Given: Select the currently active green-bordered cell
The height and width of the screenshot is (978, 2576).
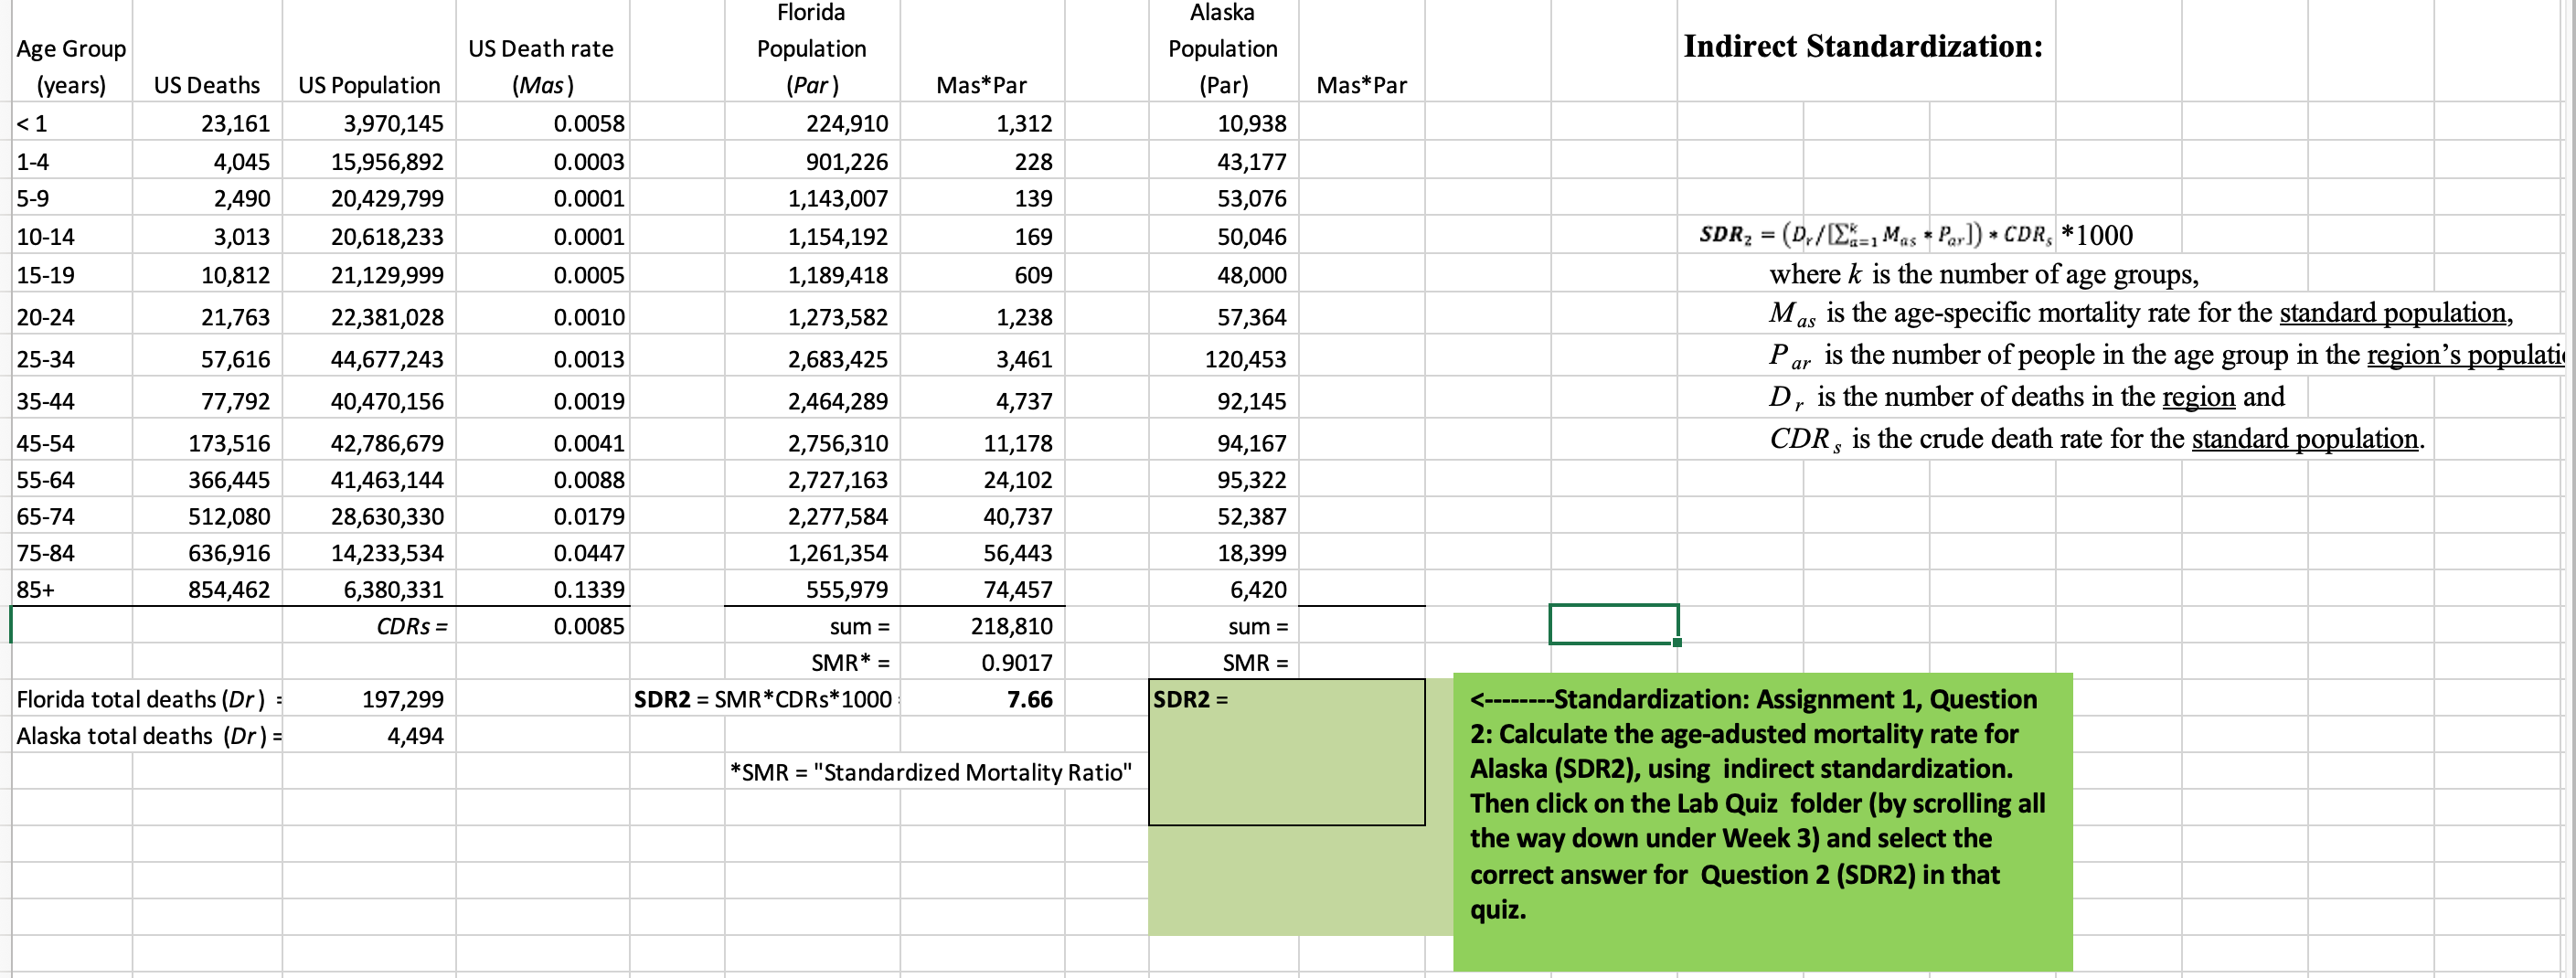Looking at the screenshot, I should (1611, 625).
